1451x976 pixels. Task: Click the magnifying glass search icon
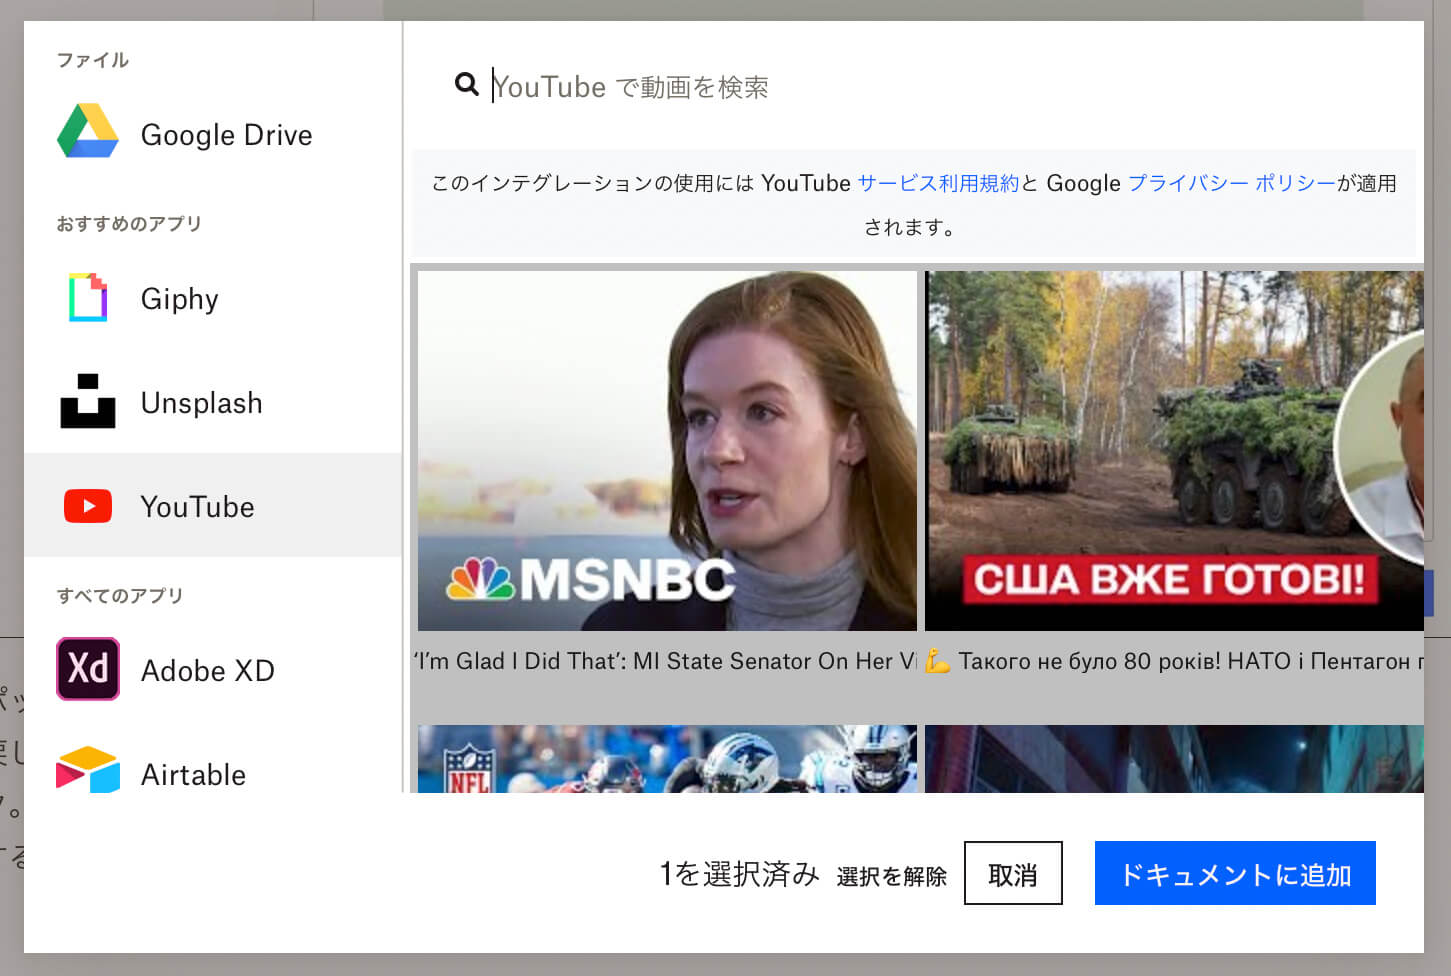466,84
